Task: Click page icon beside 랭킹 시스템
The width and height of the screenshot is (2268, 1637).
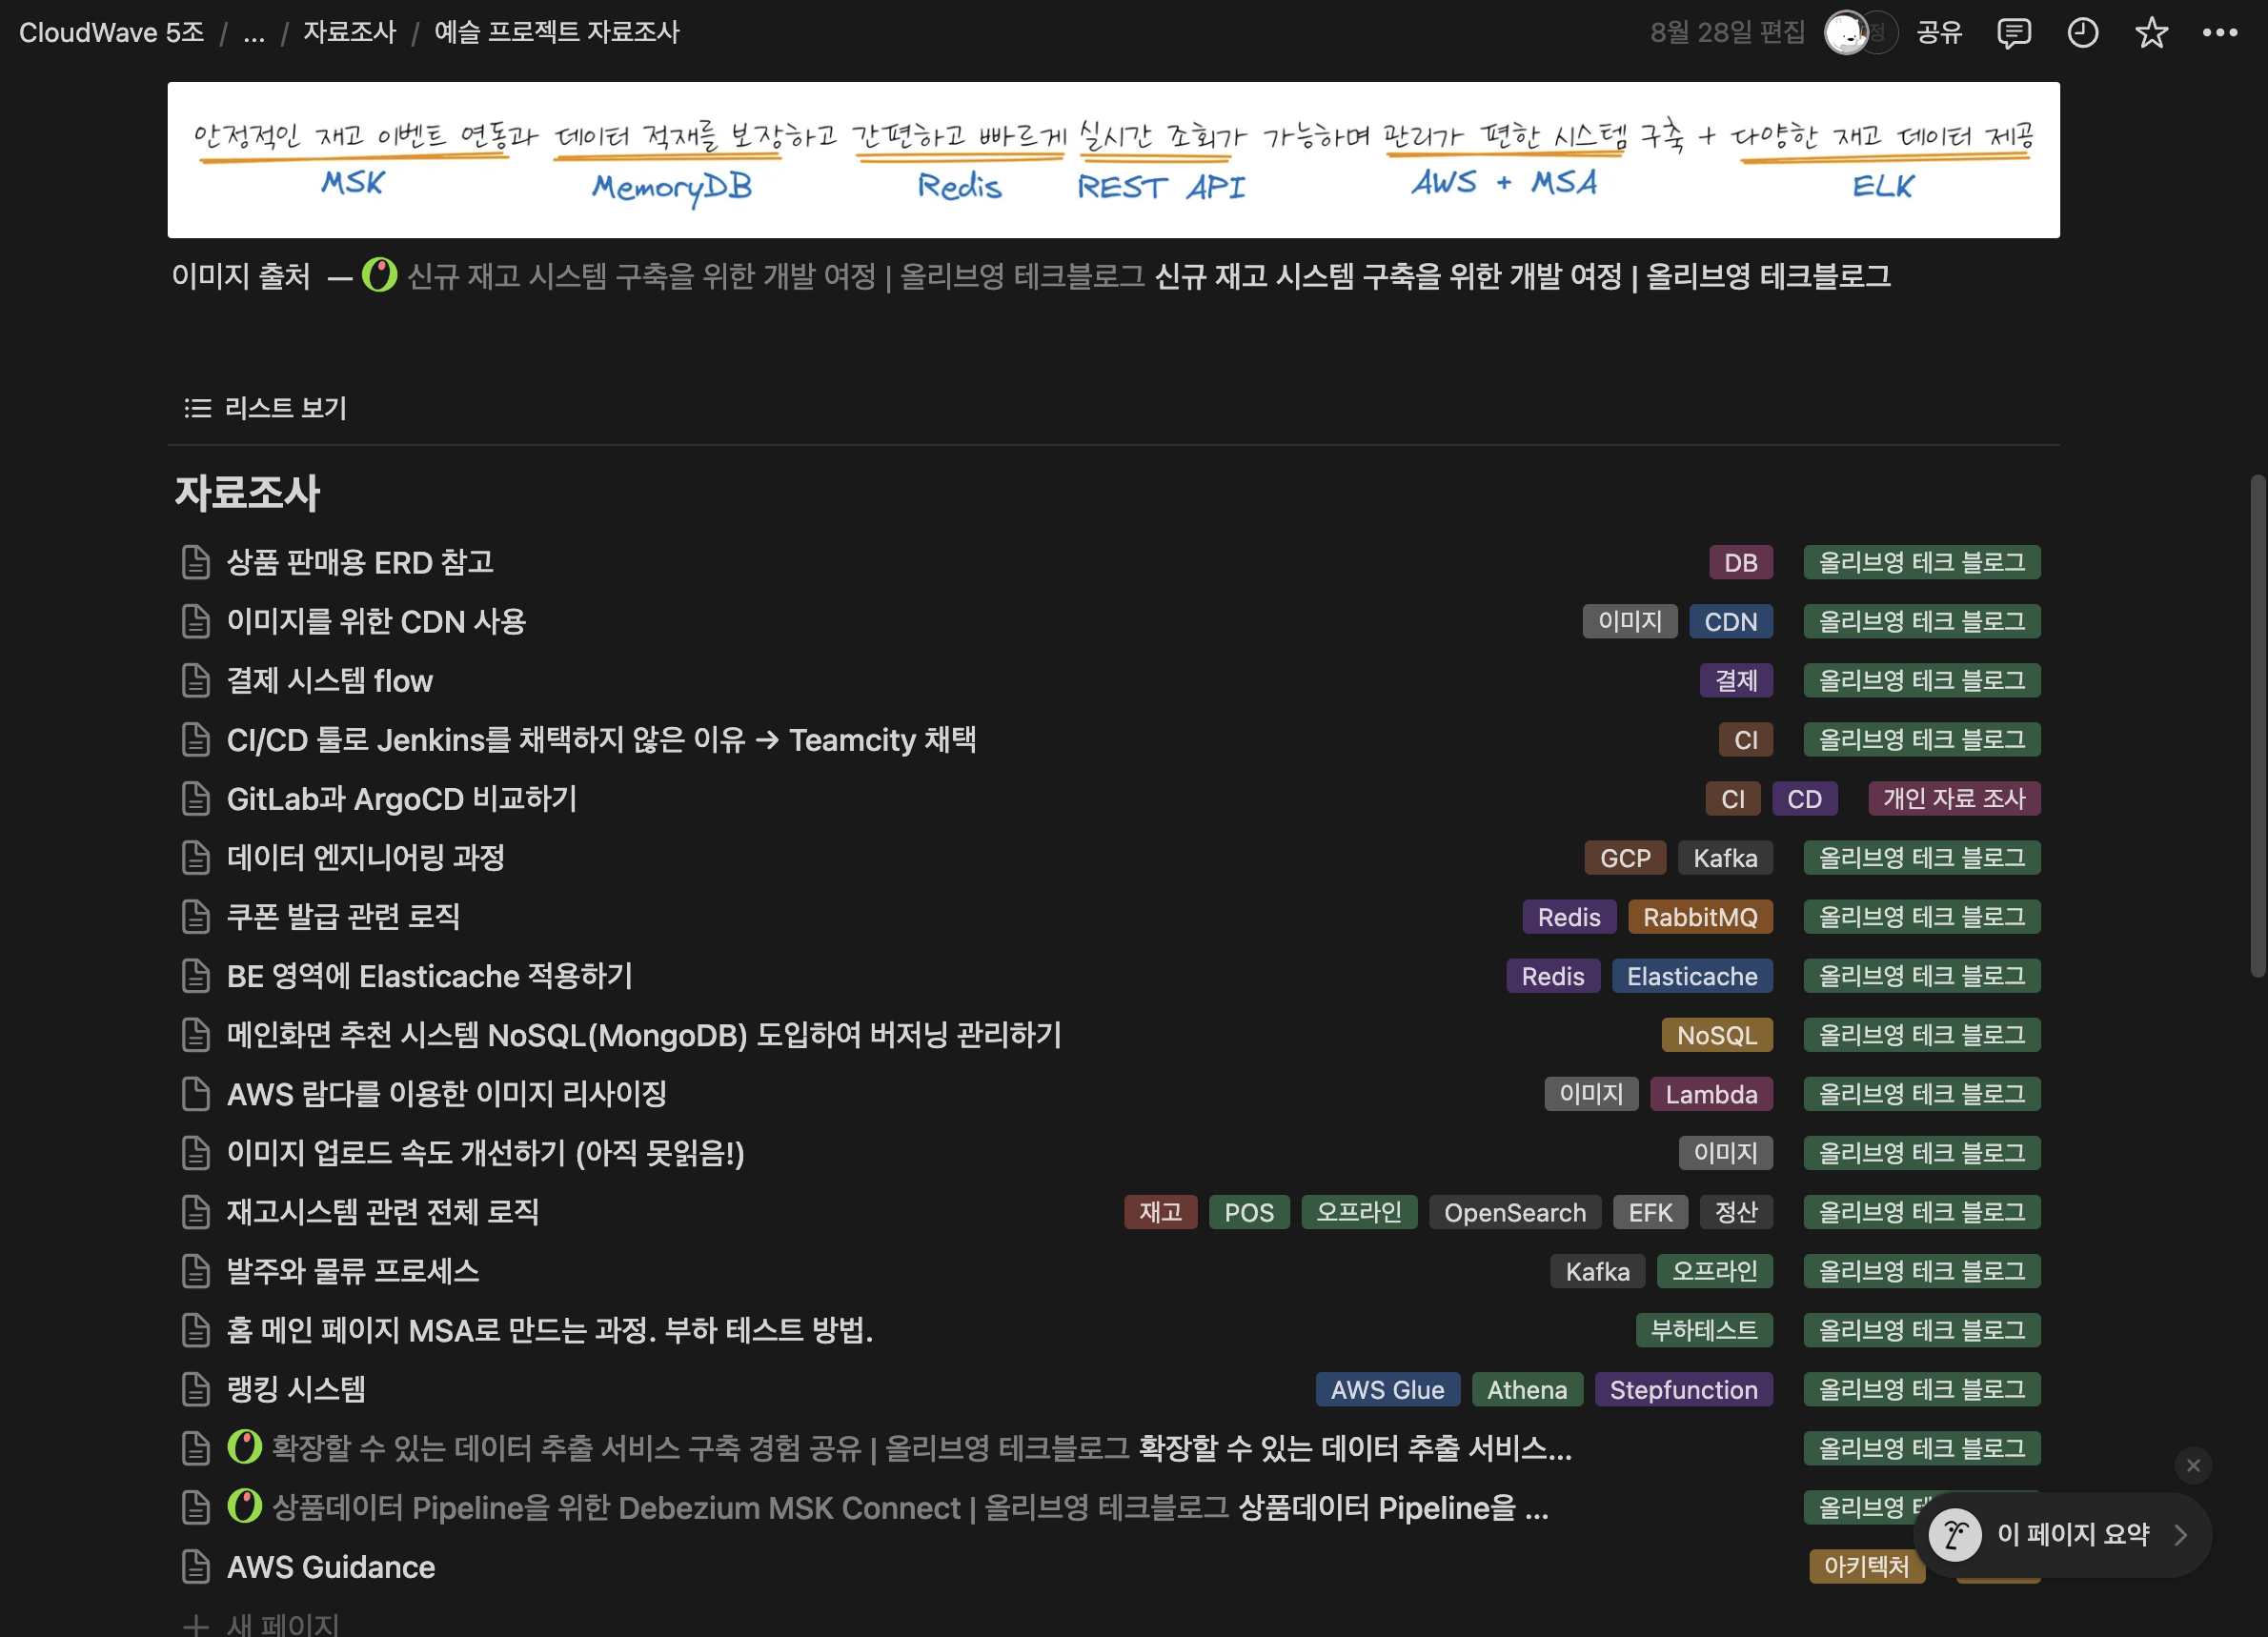Action: point(196,1389)
